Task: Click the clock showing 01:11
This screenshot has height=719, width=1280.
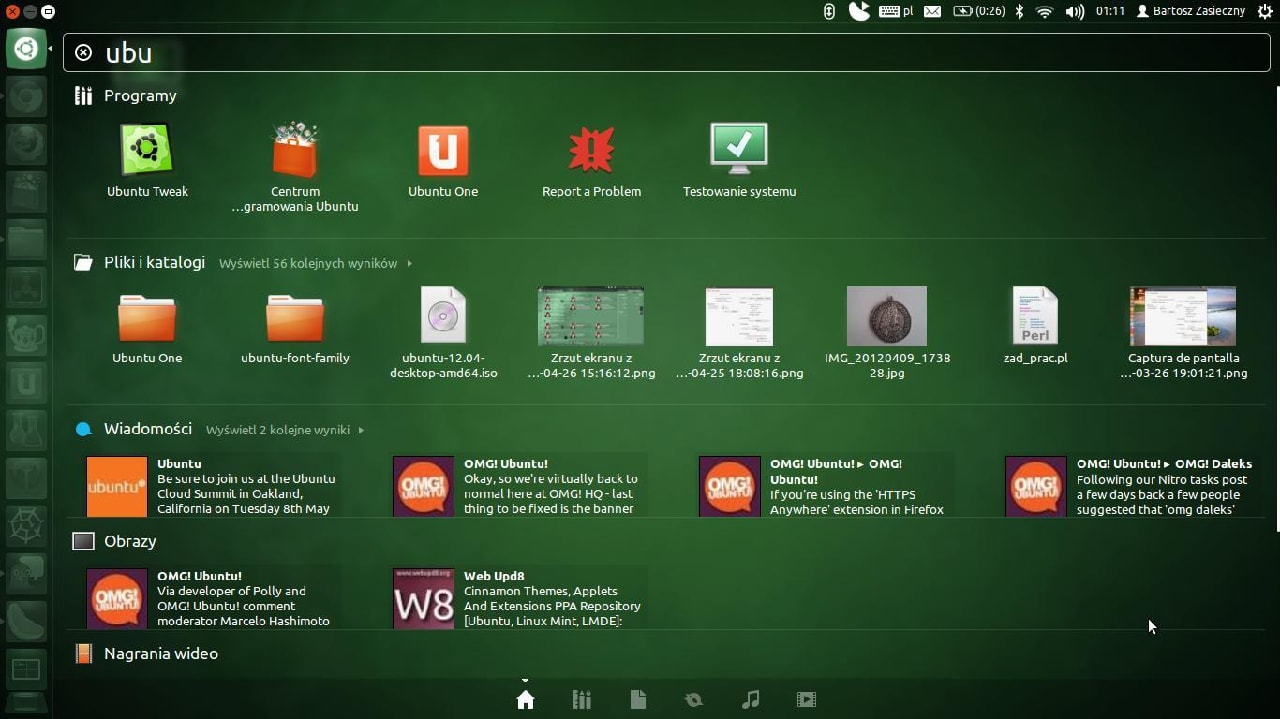Action: tap(1110, 11)
